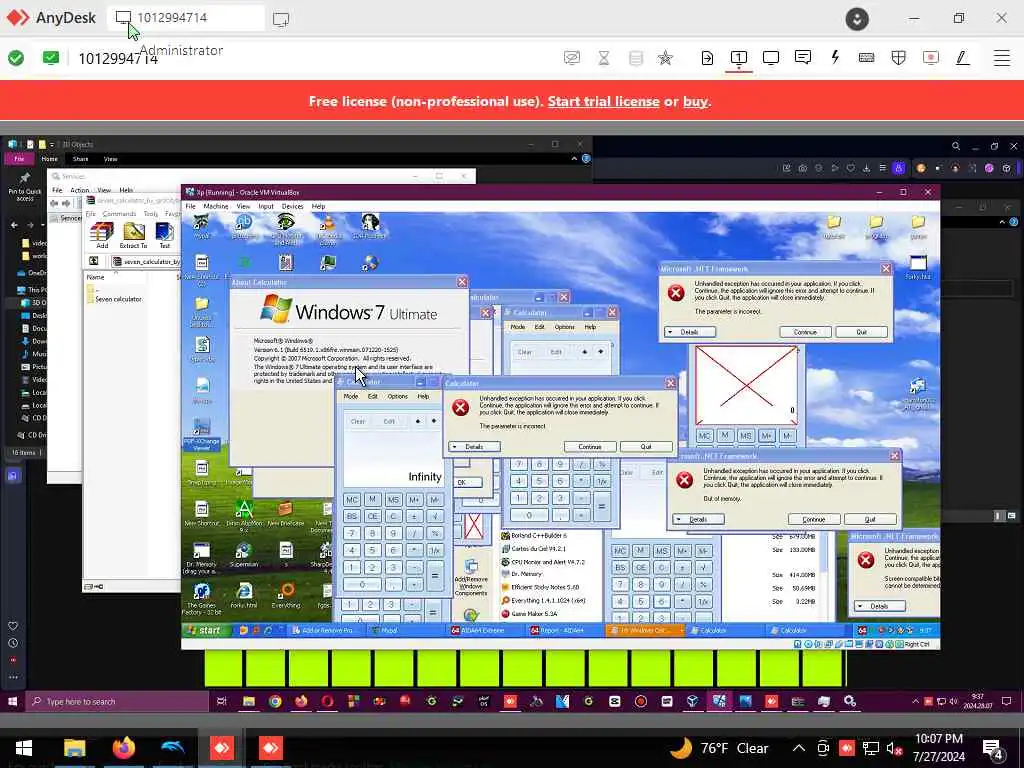This screenshot has width=1024, height=768.
Task: Click Quit in Calculator-titled error dialog
Action: click(x=646, y=447)
